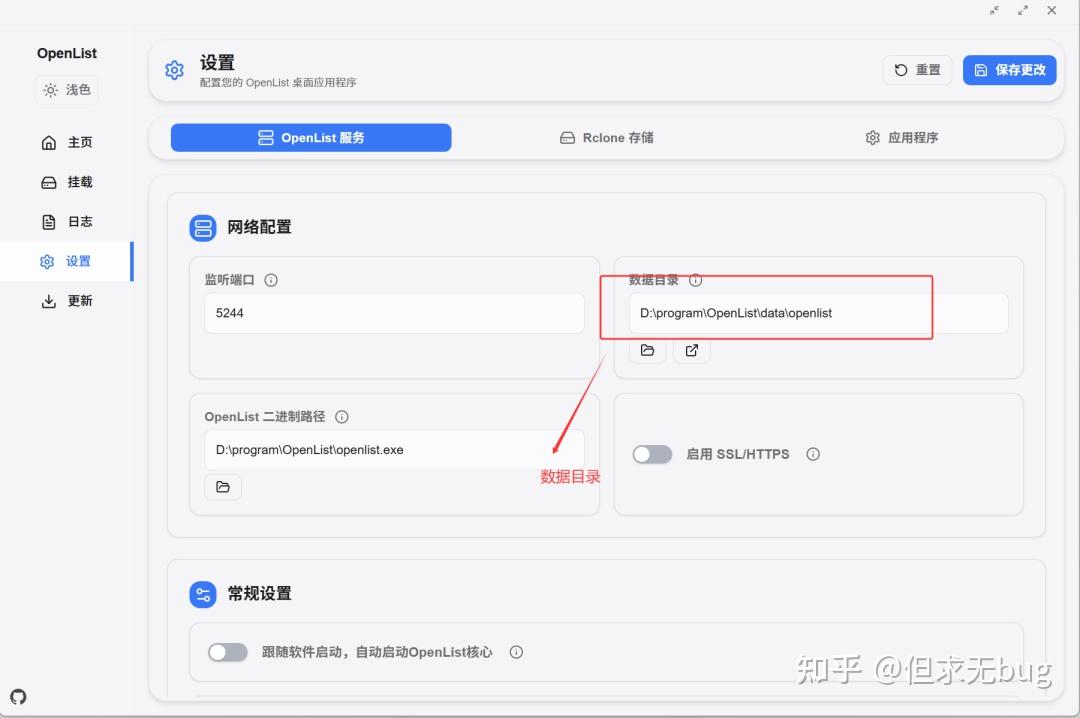Click the 网络配置 heading text
This screenshot has width=1080, height=718.
(x=260, y=227)
